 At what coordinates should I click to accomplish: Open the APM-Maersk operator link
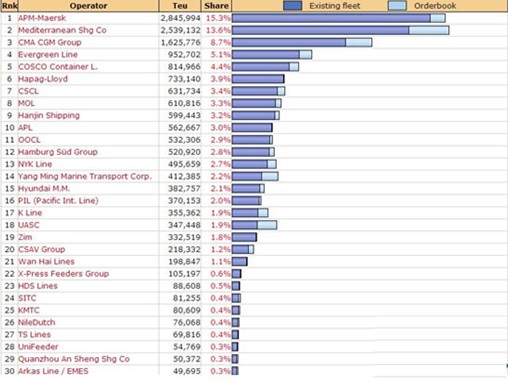(x=42, y=18)
